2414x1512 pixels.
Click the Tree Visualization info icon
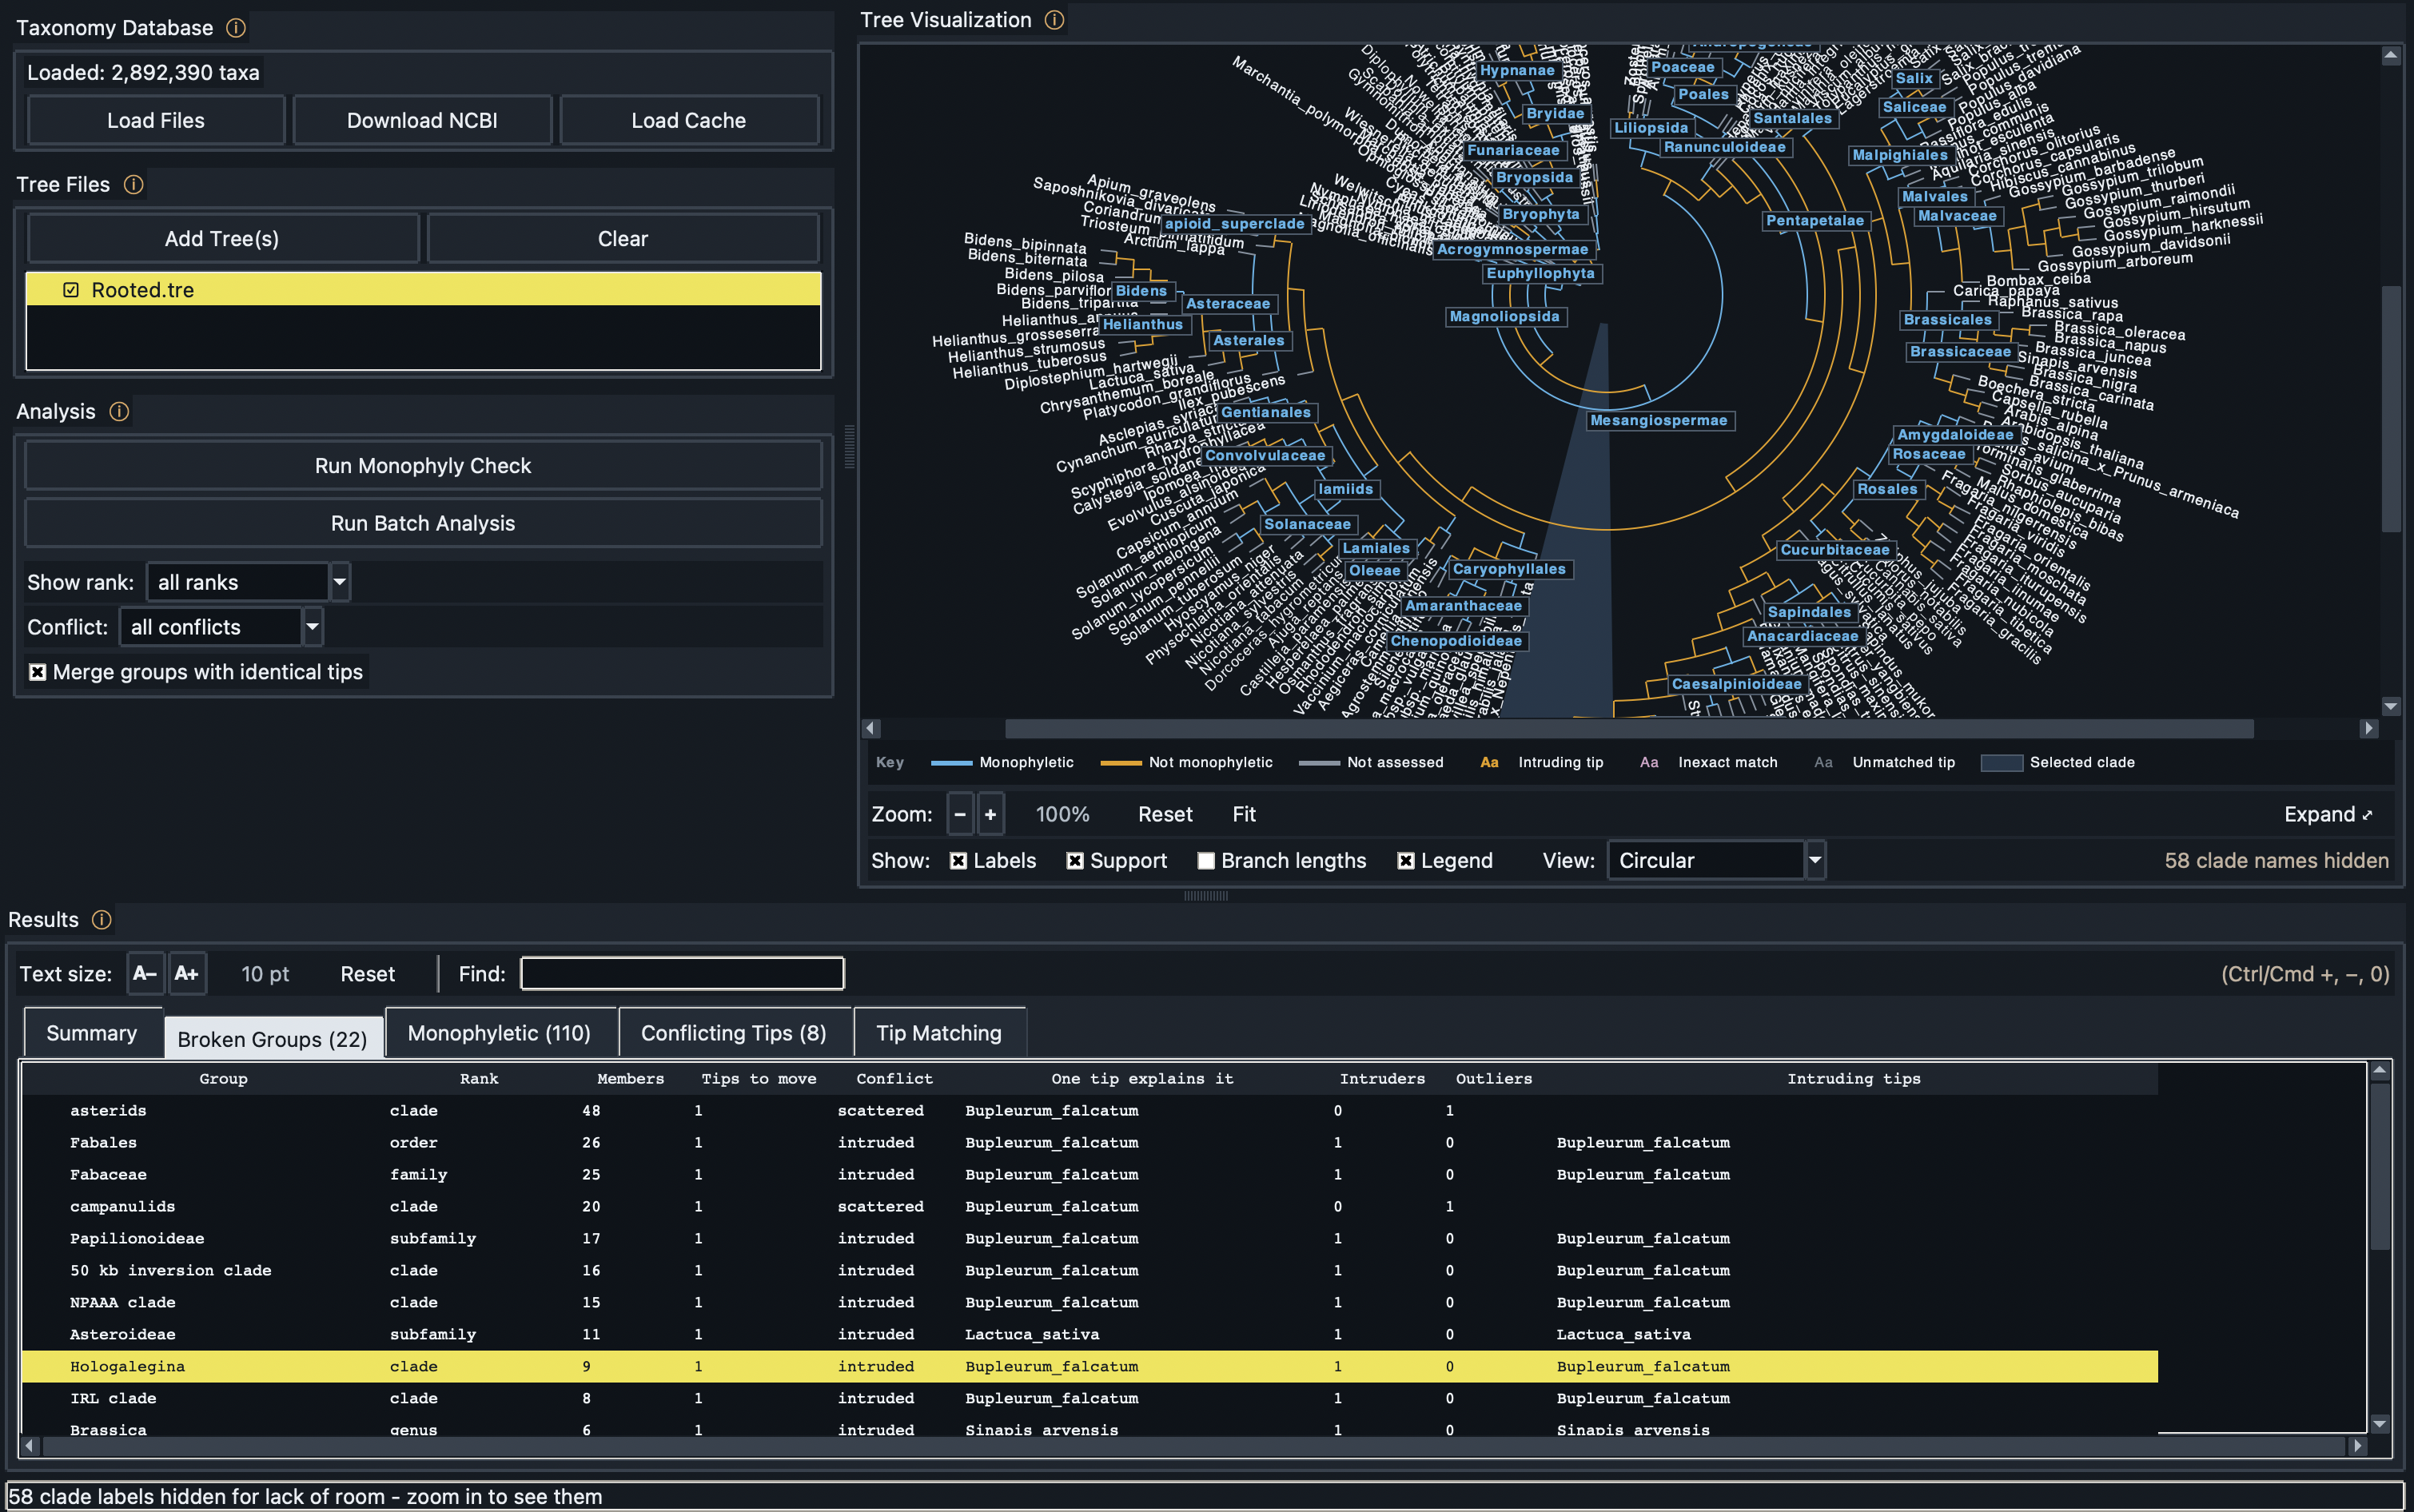[x=1054, y=20]
